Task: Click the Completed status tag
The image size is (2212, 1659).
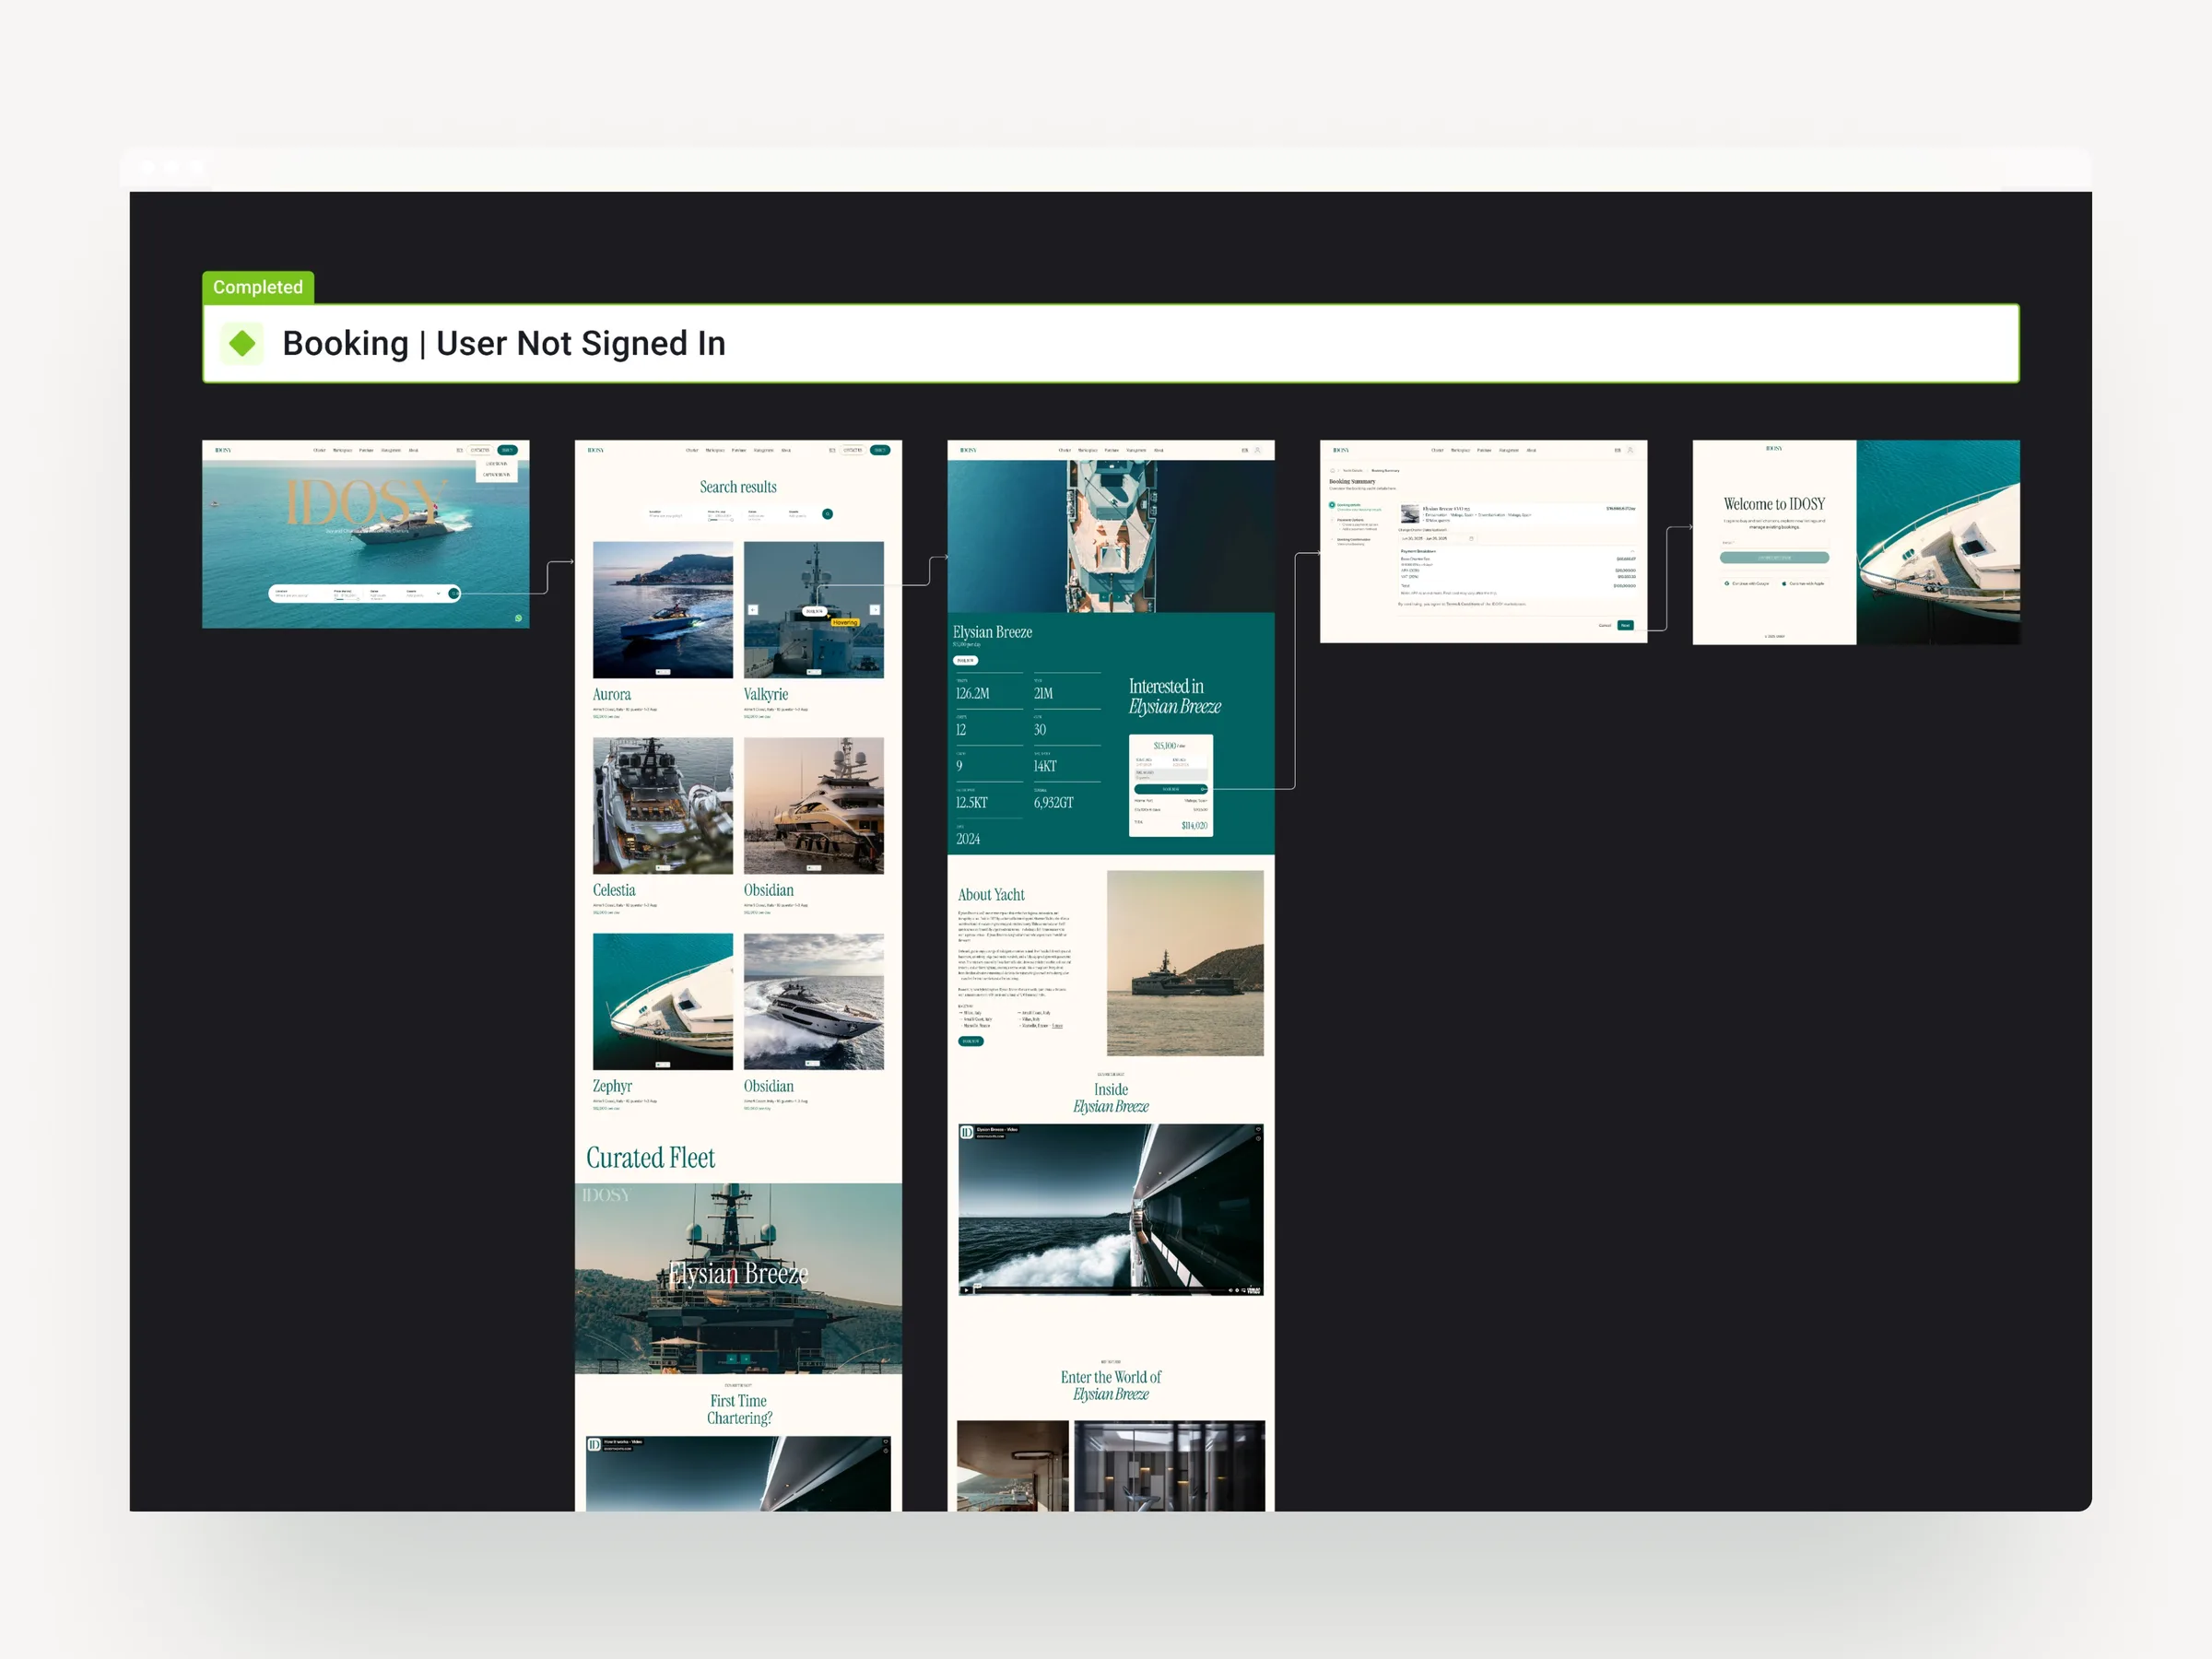Action: [x=258, y=287]
